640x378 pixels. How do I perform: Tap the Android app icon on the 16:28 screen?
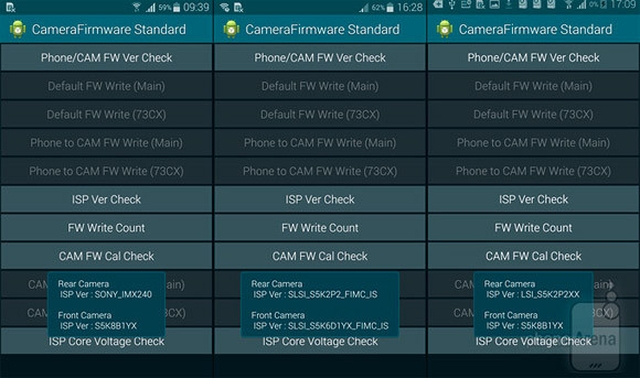click(x=231, y=29)
